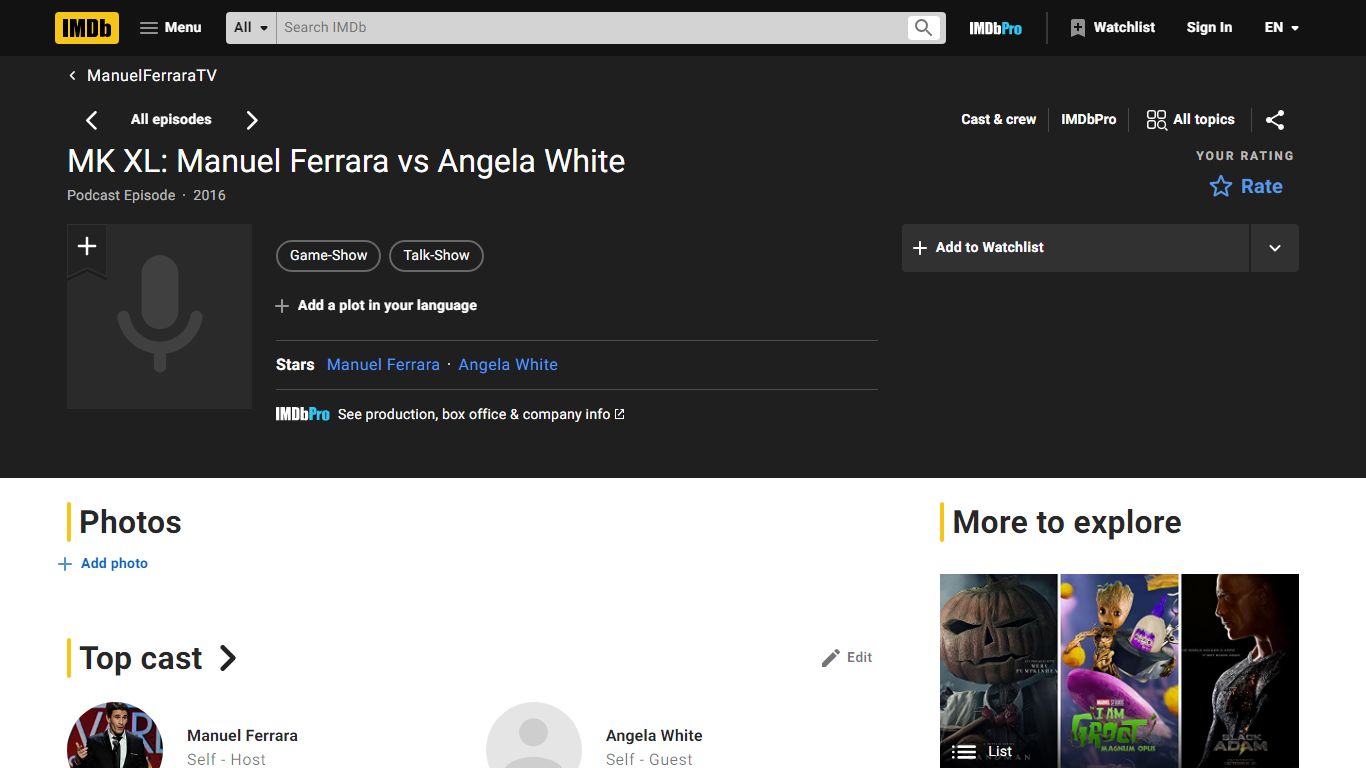The height and width of the screenshot is (768, 1366).
Task: Go to previous episode arrow
Action: [x=91, y=120]
